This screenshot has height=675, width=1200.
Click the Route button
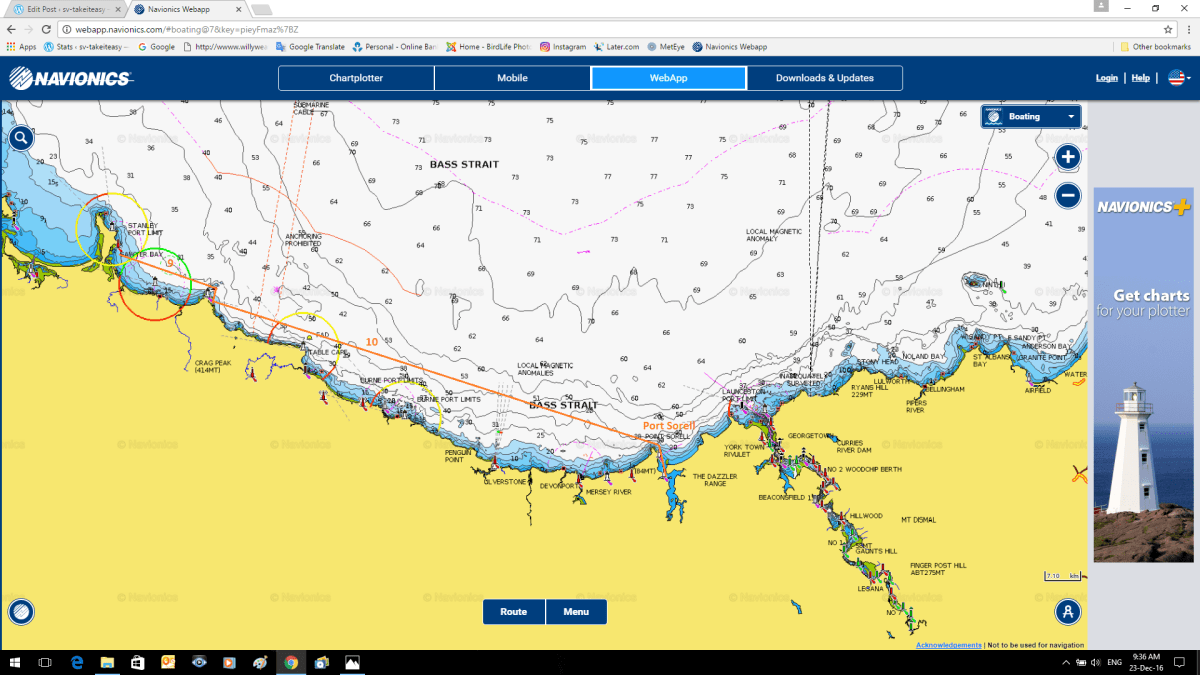pyautogui.click(x=514, y=612)
